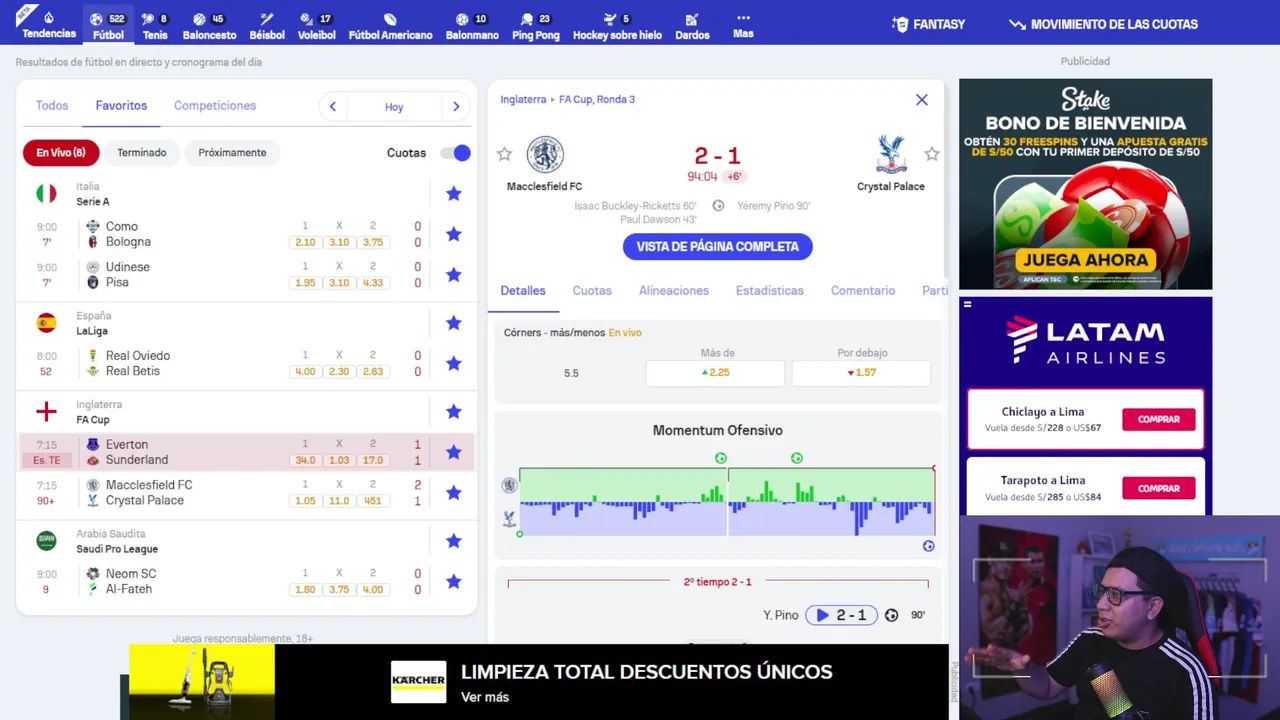Open Como vs Bologna match row
The image size is (1280, 720).
tap(246, 234)
